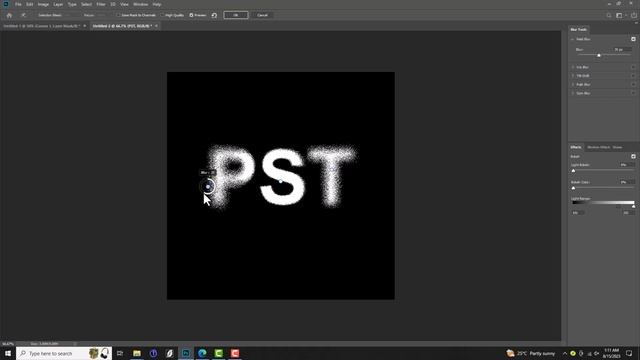Select the Field Blur pin on the P
Viewport: 640px width, 360px height.
pyautogui.click(x=208, y=187)
